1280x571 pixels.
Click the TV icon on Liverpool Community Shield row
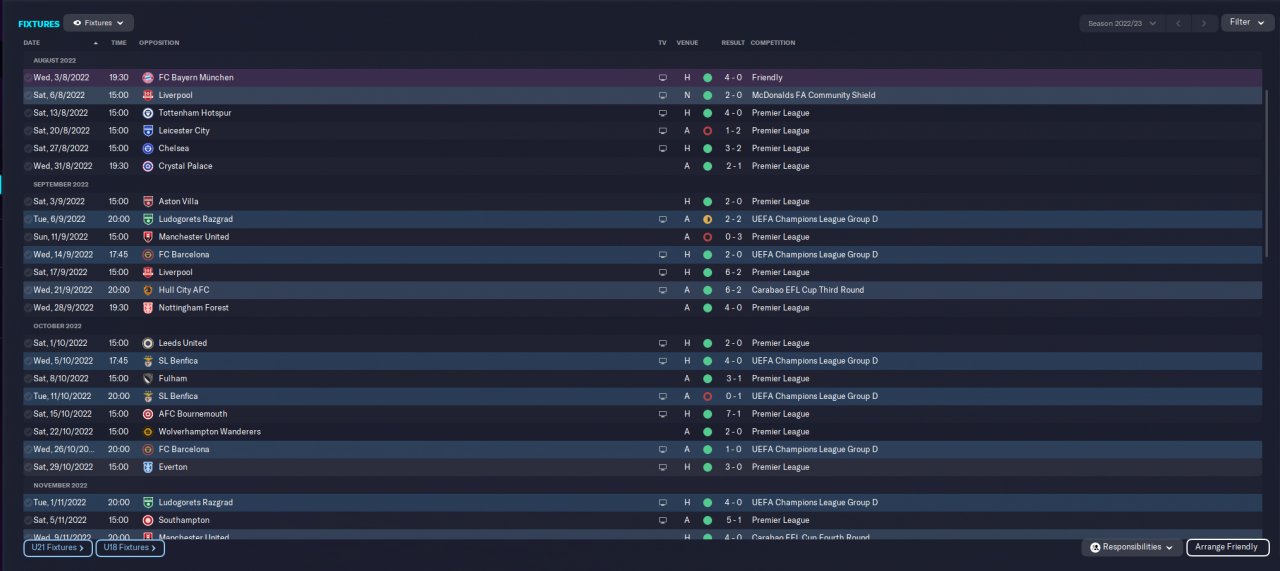point(662,95)
